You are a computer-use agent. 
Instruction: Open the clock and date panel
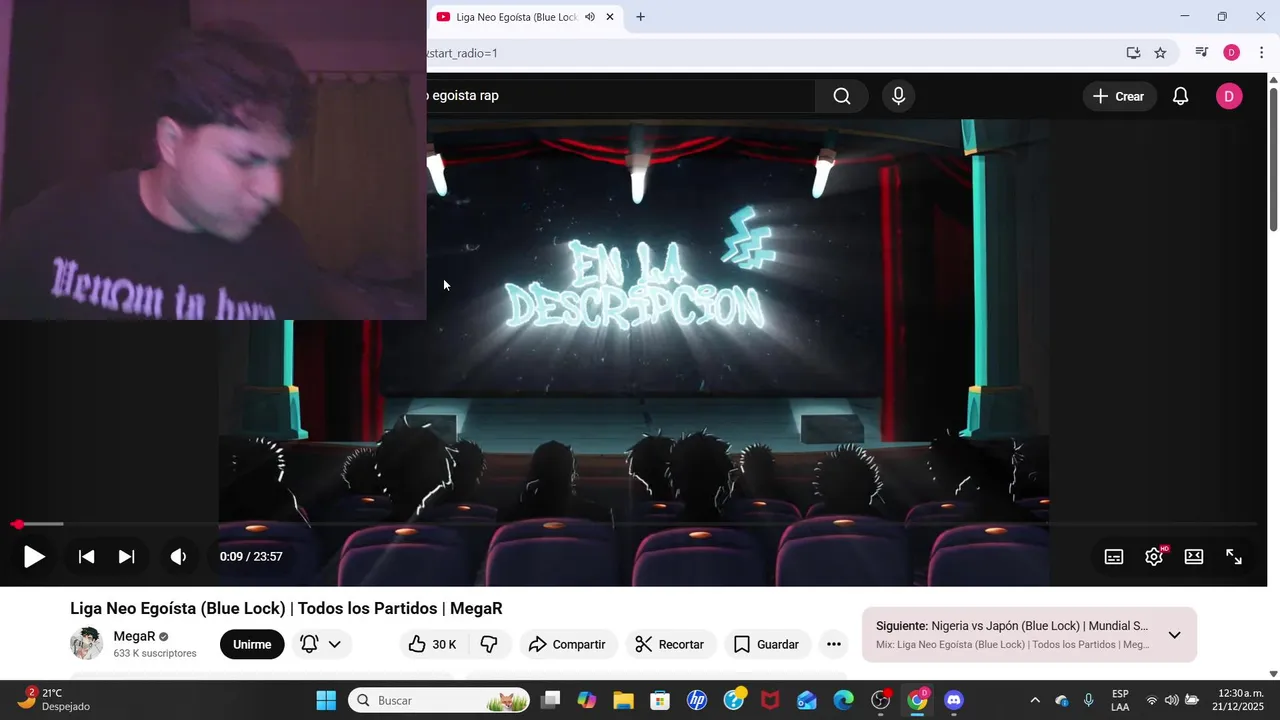click(1239, 700)
